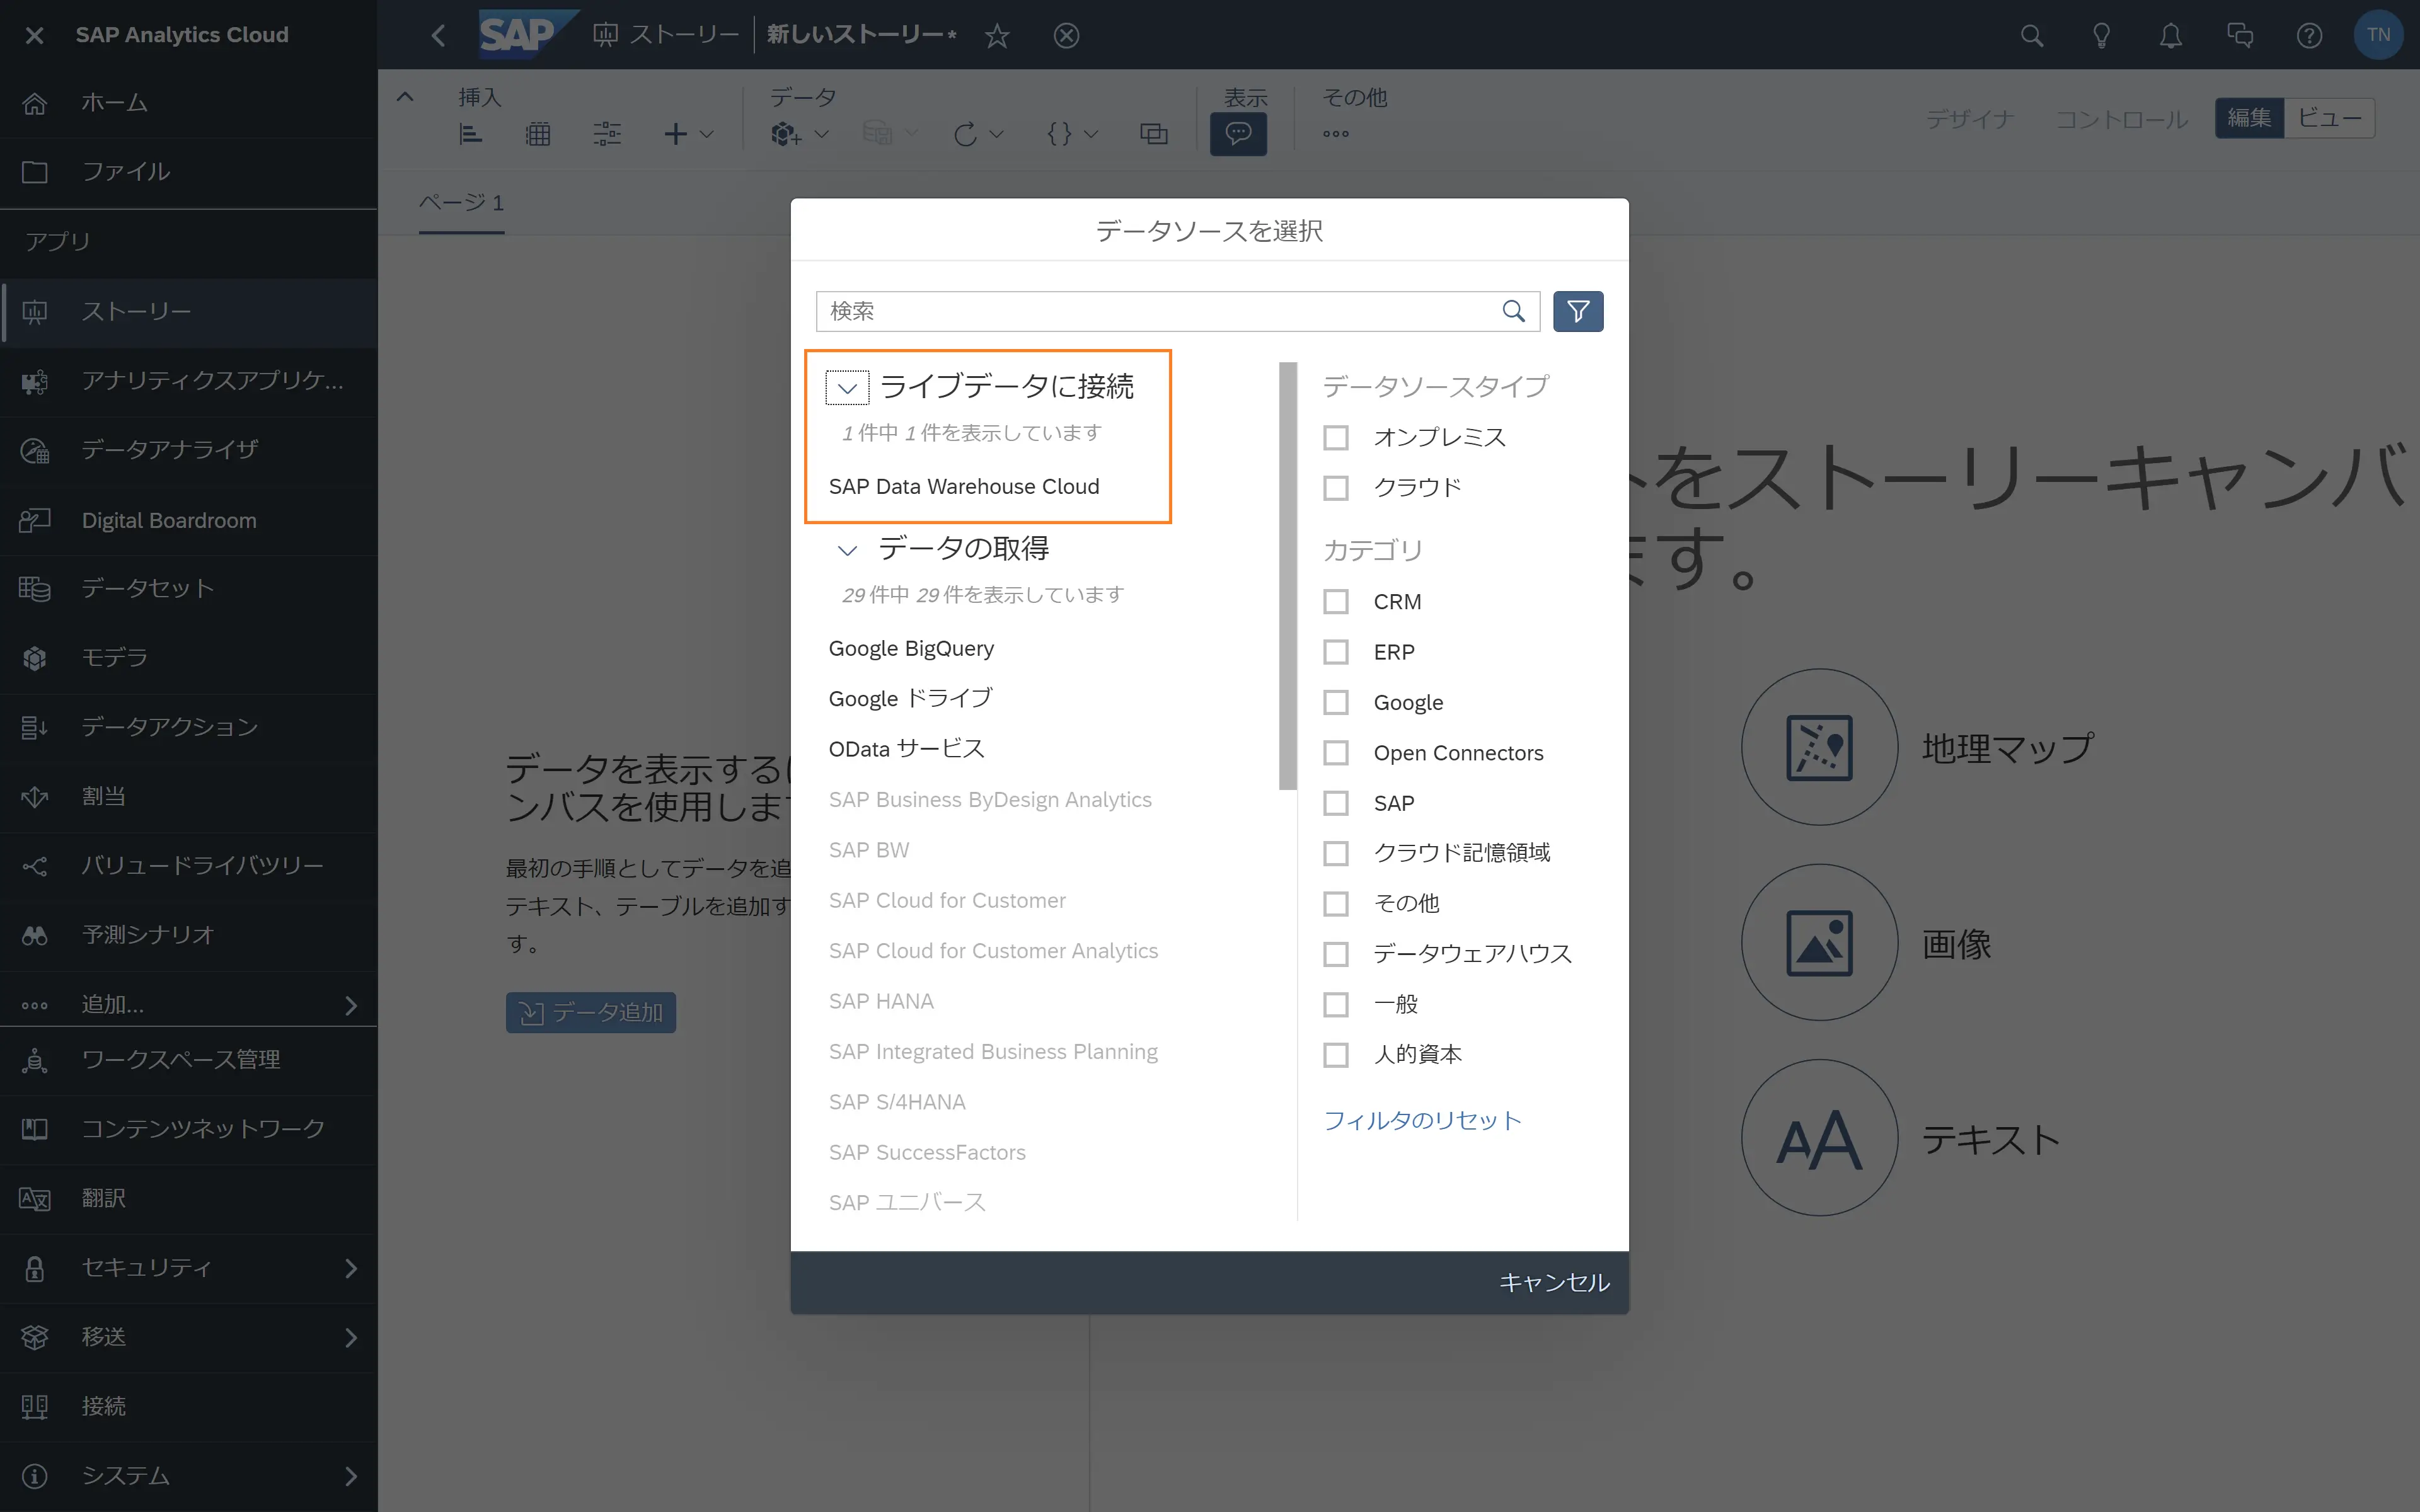The image size is (2420, 1512).
Task: Click the バリュードライバツリー icon
Action: pyautogui.click(x=35, y=866)
